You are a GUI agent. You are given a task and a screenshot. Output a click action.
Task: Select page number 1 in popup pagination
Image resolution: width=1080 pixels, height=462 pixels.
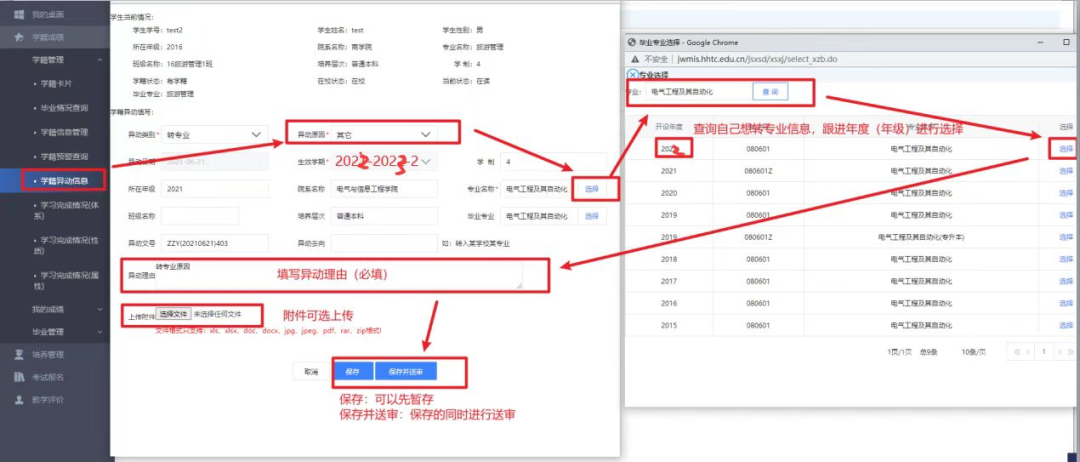coord(1043,352)
